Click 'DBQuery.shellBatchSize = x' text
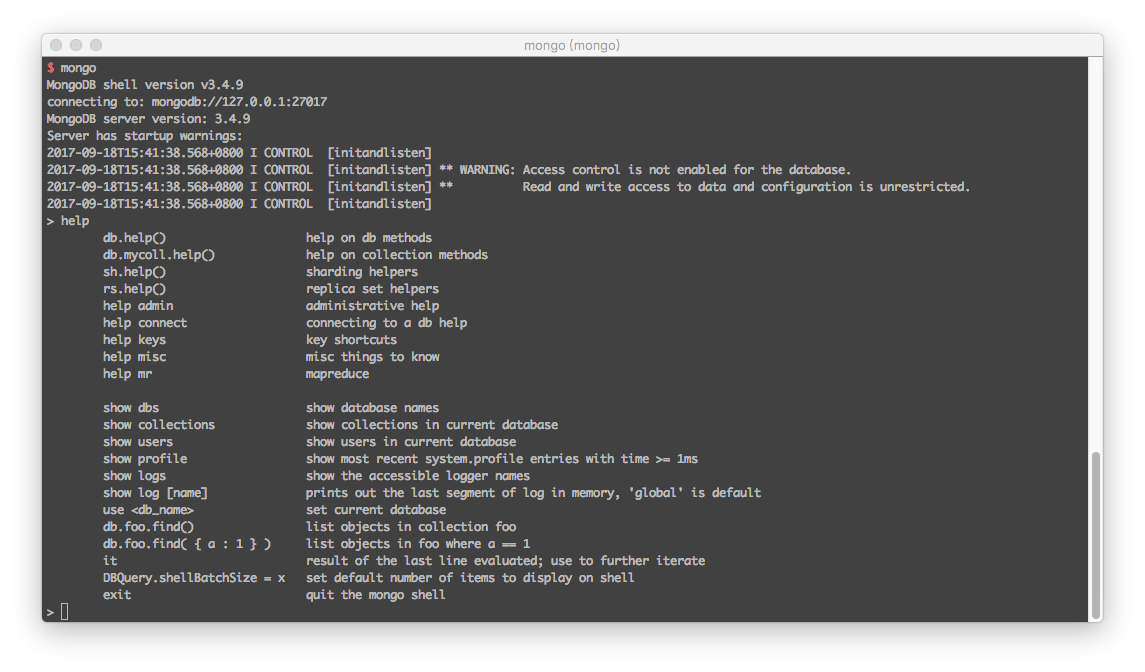1145x672 pixels. [x=194, y=577]
